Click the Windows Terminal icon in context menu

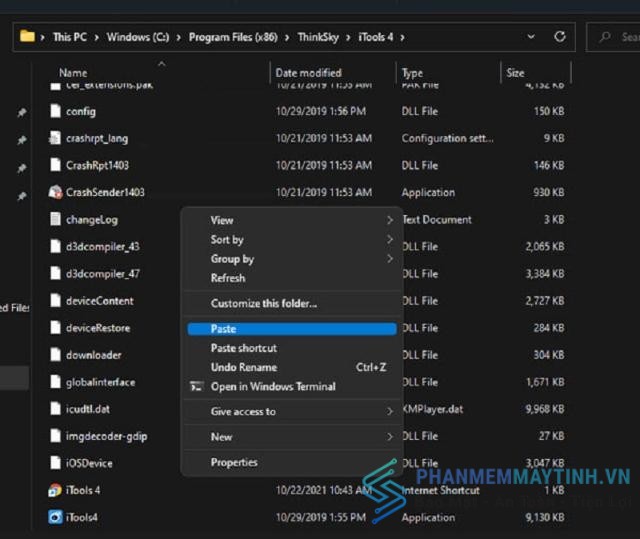pos(196,386)
